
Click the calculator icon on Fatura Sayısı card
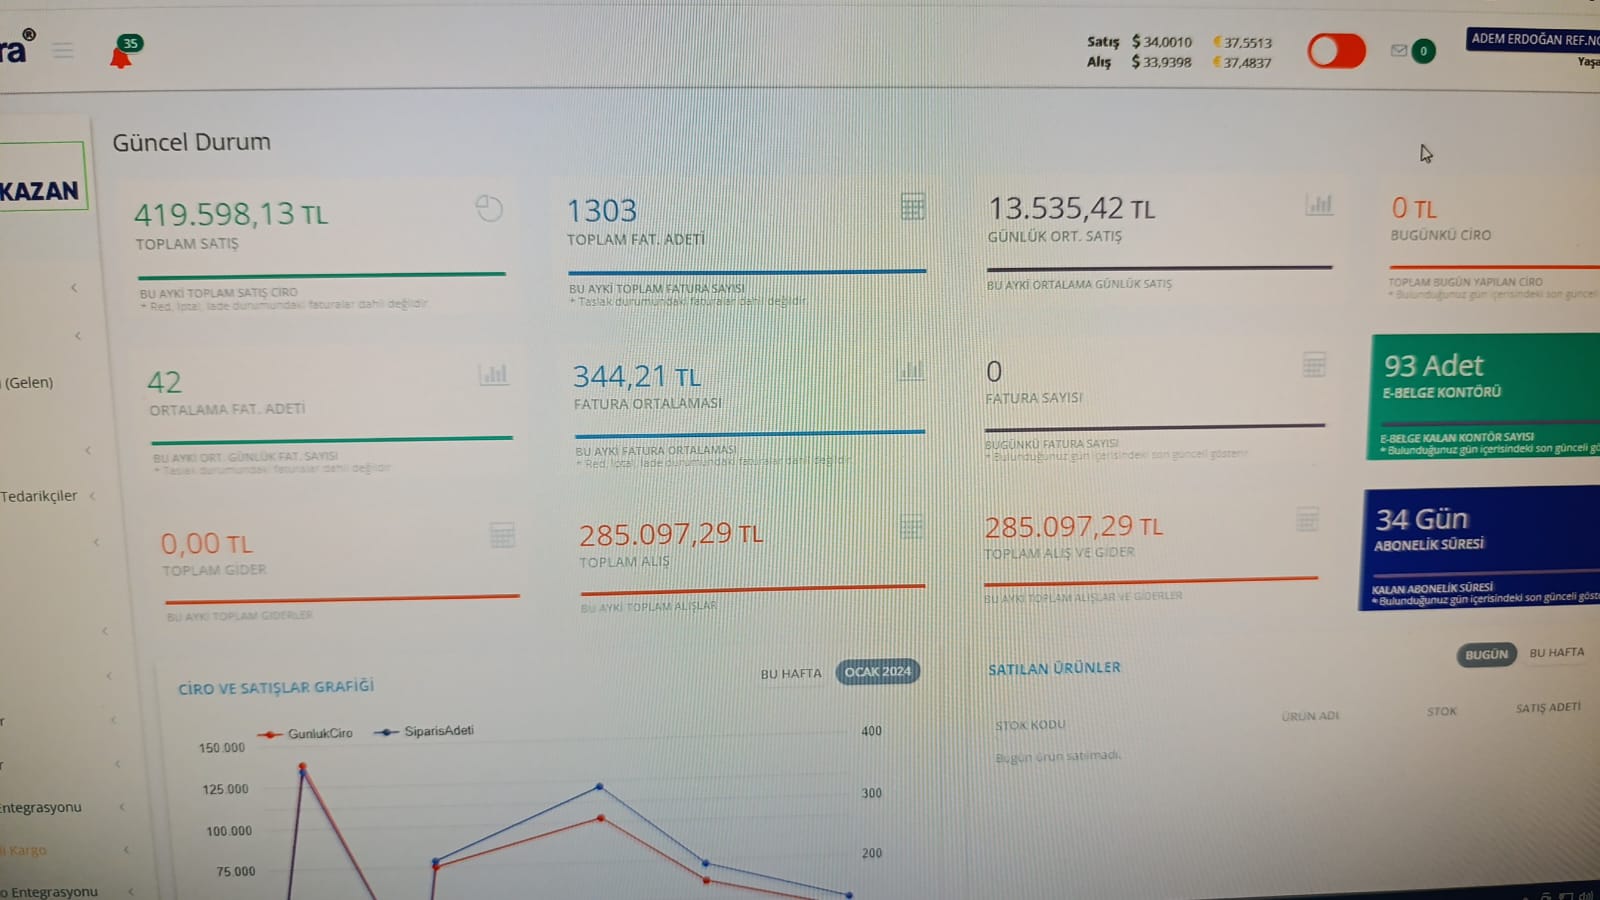tap(1314, 365)
